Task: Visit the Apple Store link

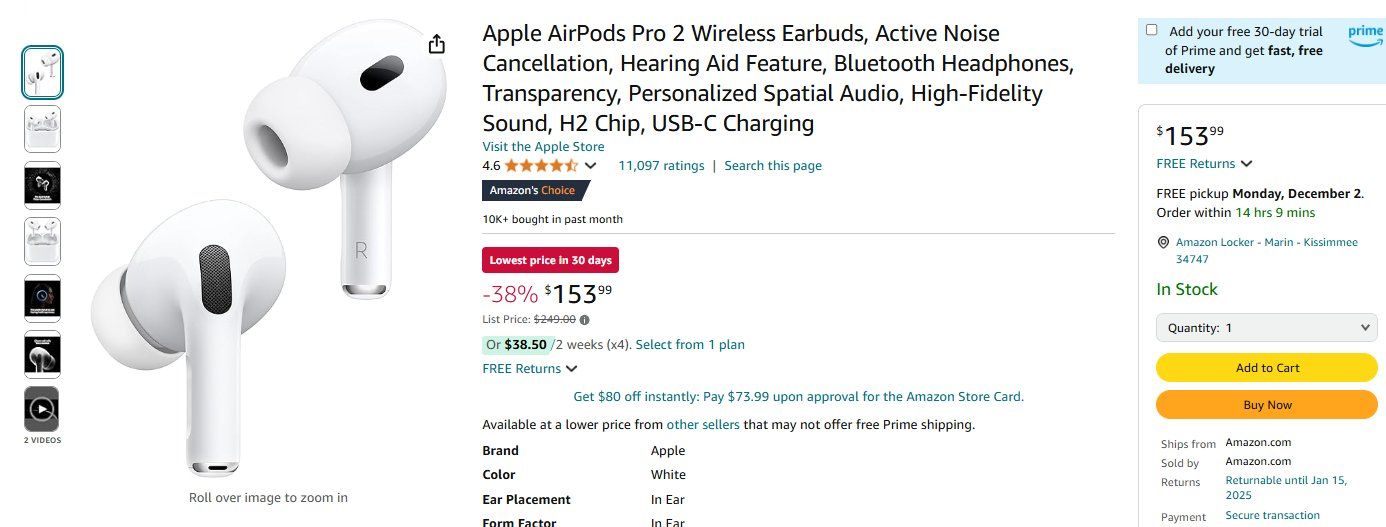Action: [543, 147]
